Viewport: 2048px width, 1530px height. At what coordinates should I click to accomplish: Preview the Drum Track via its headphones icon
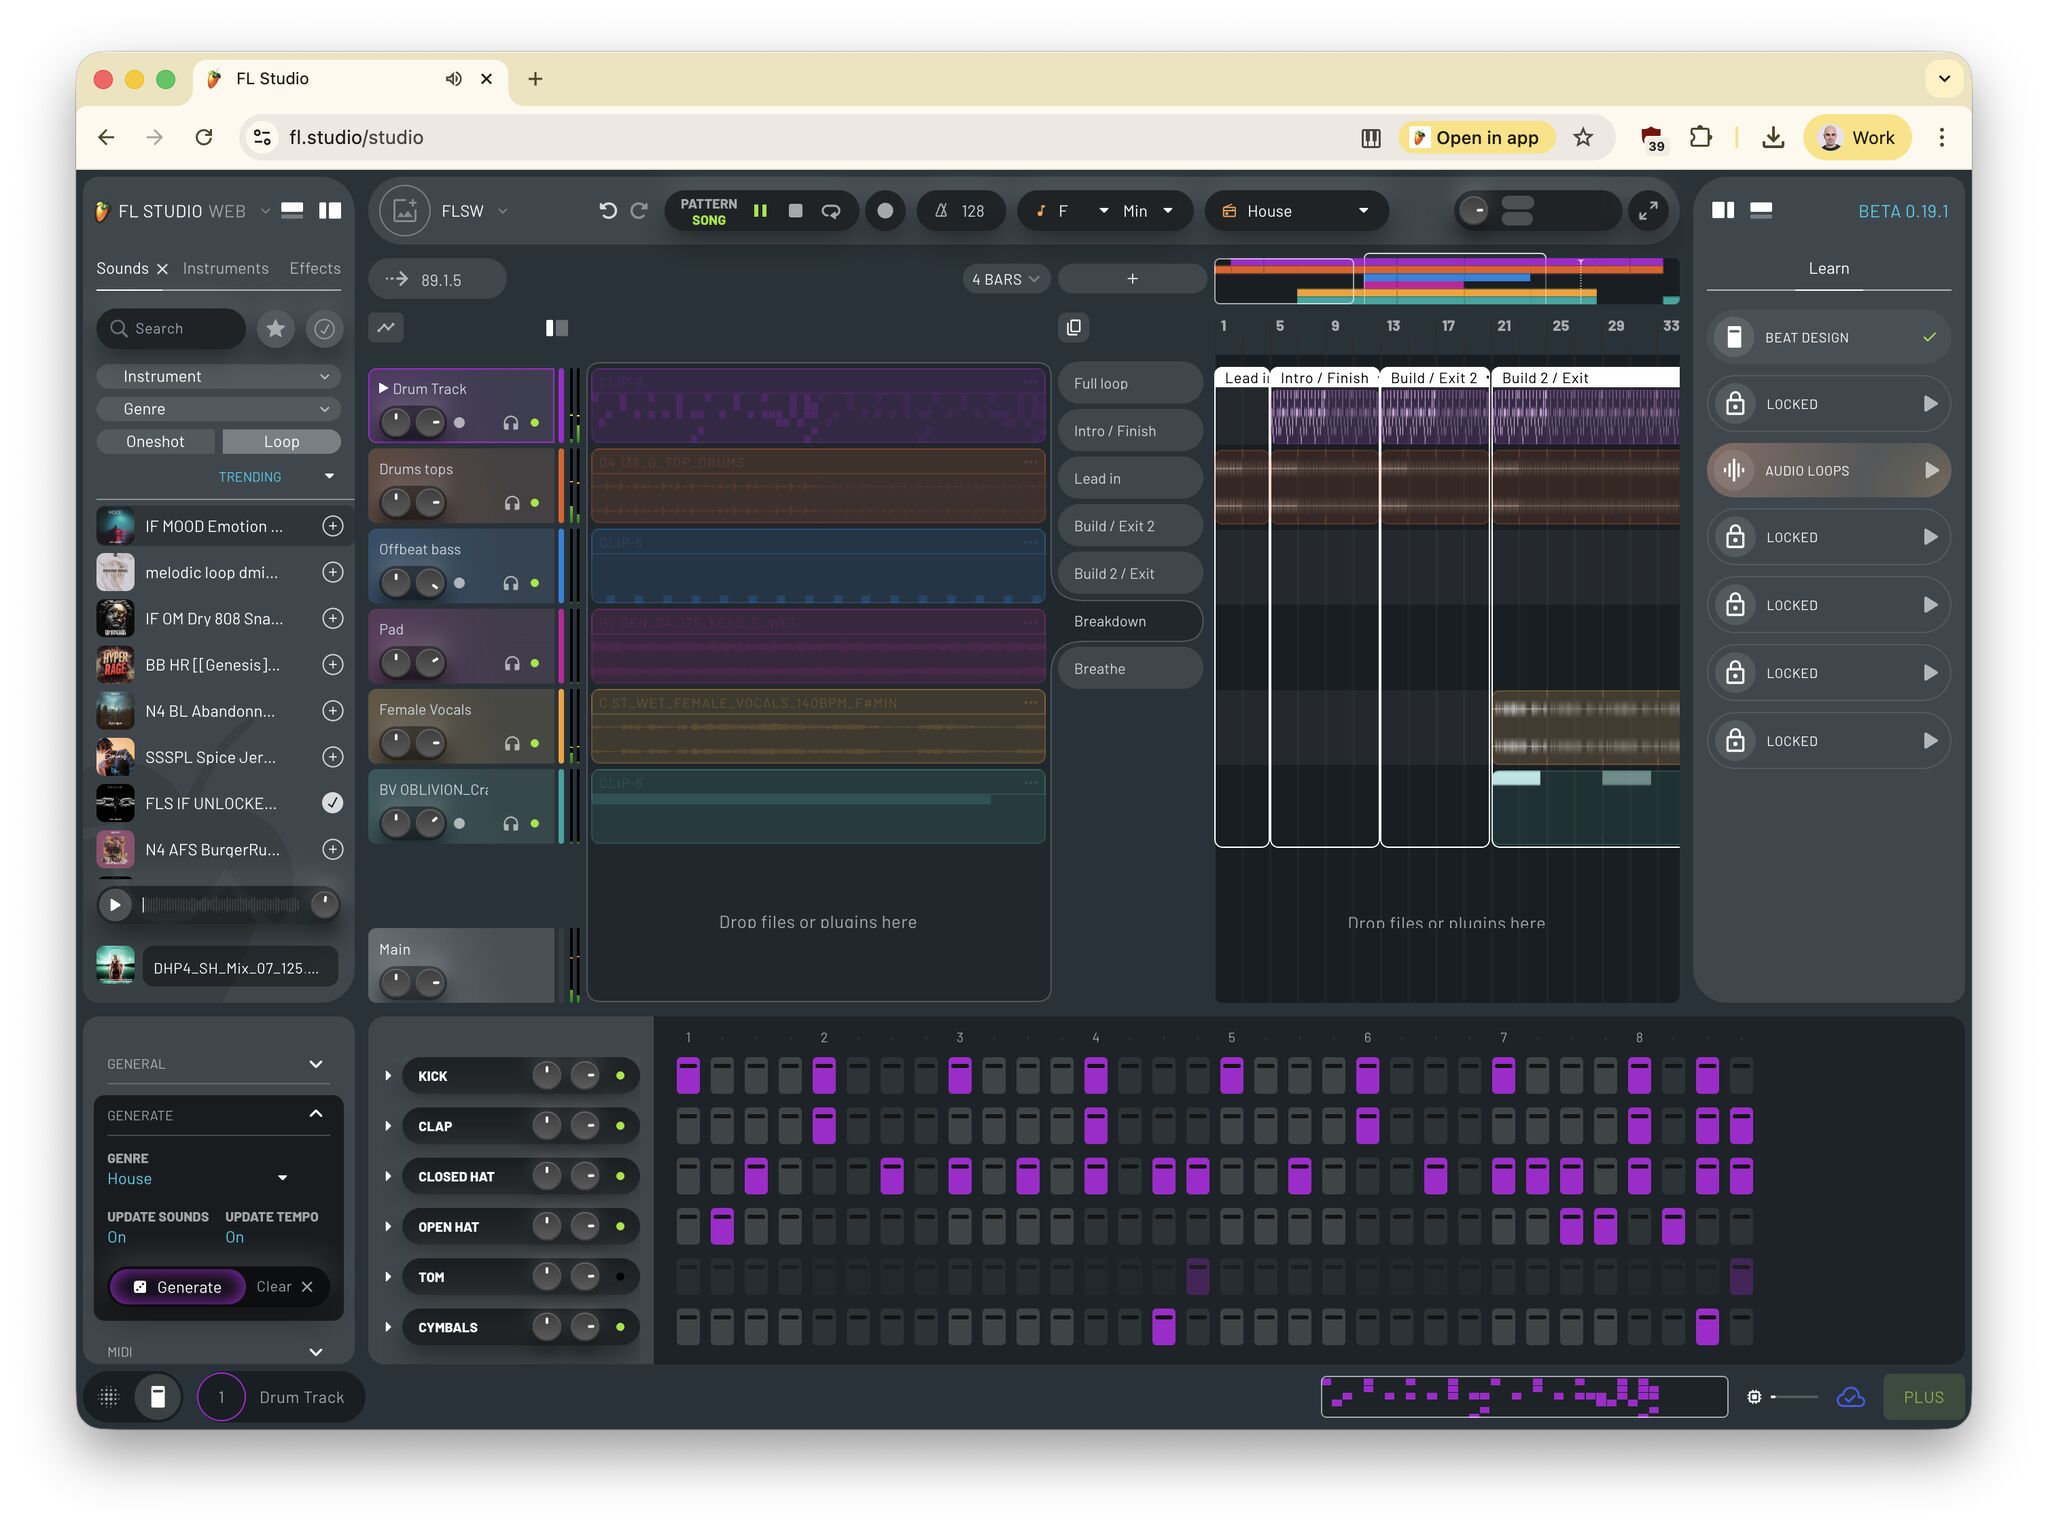[511, 422]
